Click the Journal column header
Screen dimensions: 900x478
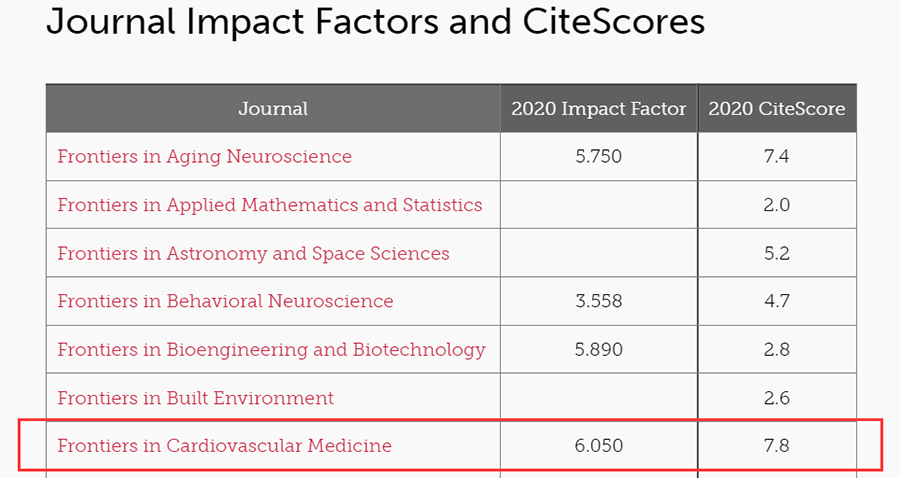273,108
